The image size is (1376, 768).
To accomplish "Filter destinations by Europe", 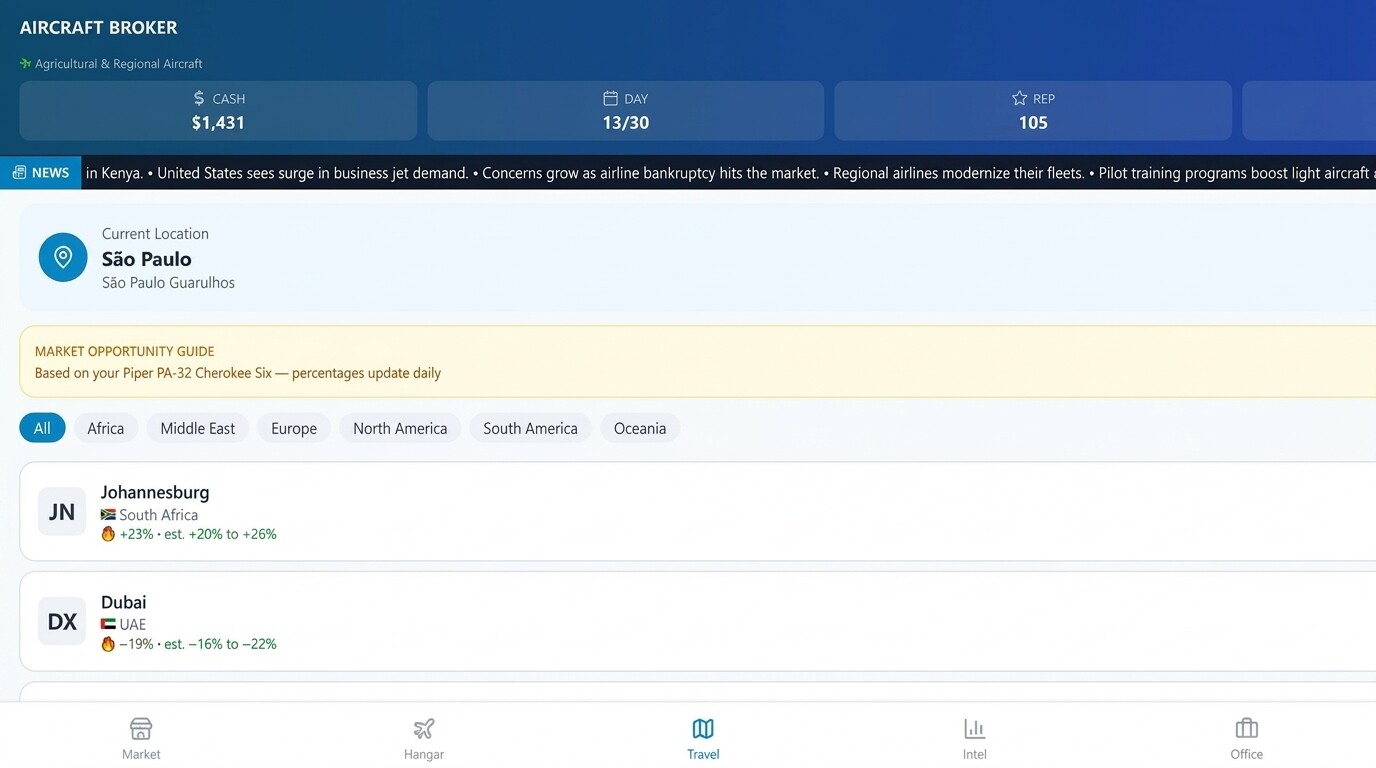I will coord(294,428).
